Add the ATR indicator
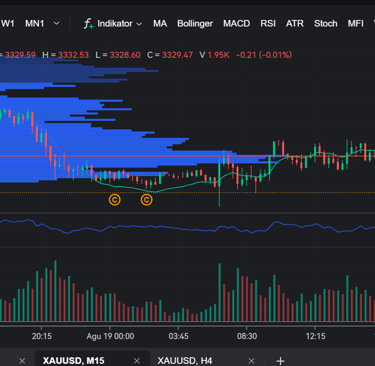Viewport: 375px width, 366px height. (x=295, y=24)
